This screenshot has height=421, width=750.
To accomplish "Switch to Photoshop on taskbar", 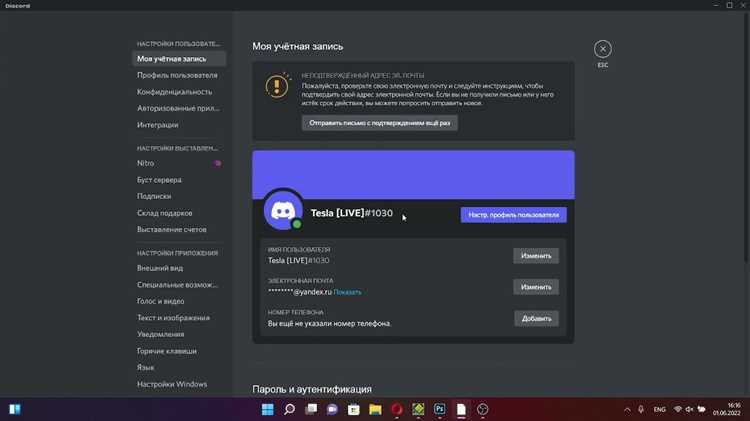I will tap(440, 409).
